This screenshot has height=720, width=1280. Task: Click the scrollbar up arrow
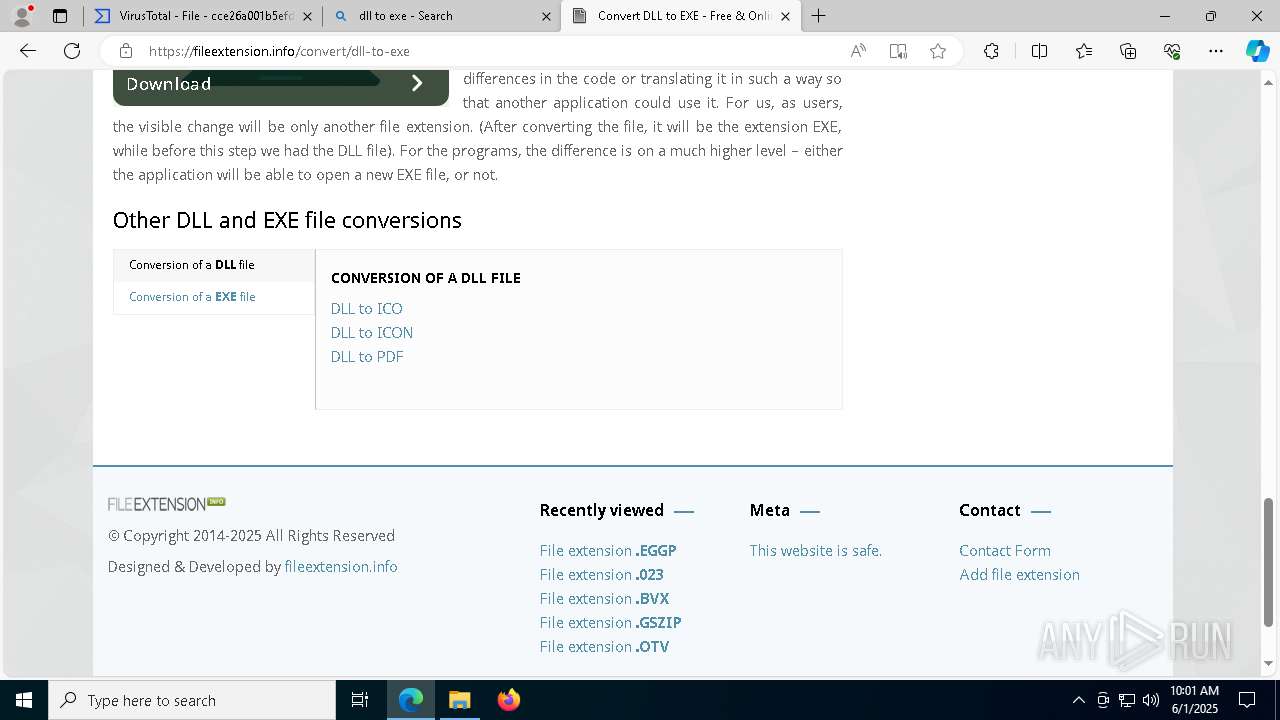[1269, 82]
